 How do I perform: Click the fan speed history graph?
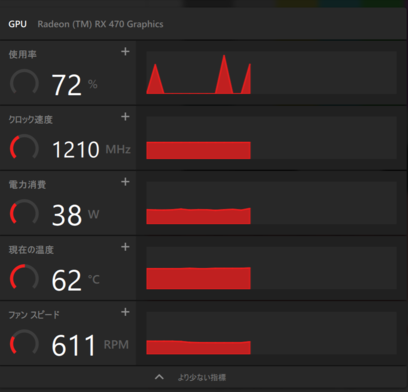271,333
